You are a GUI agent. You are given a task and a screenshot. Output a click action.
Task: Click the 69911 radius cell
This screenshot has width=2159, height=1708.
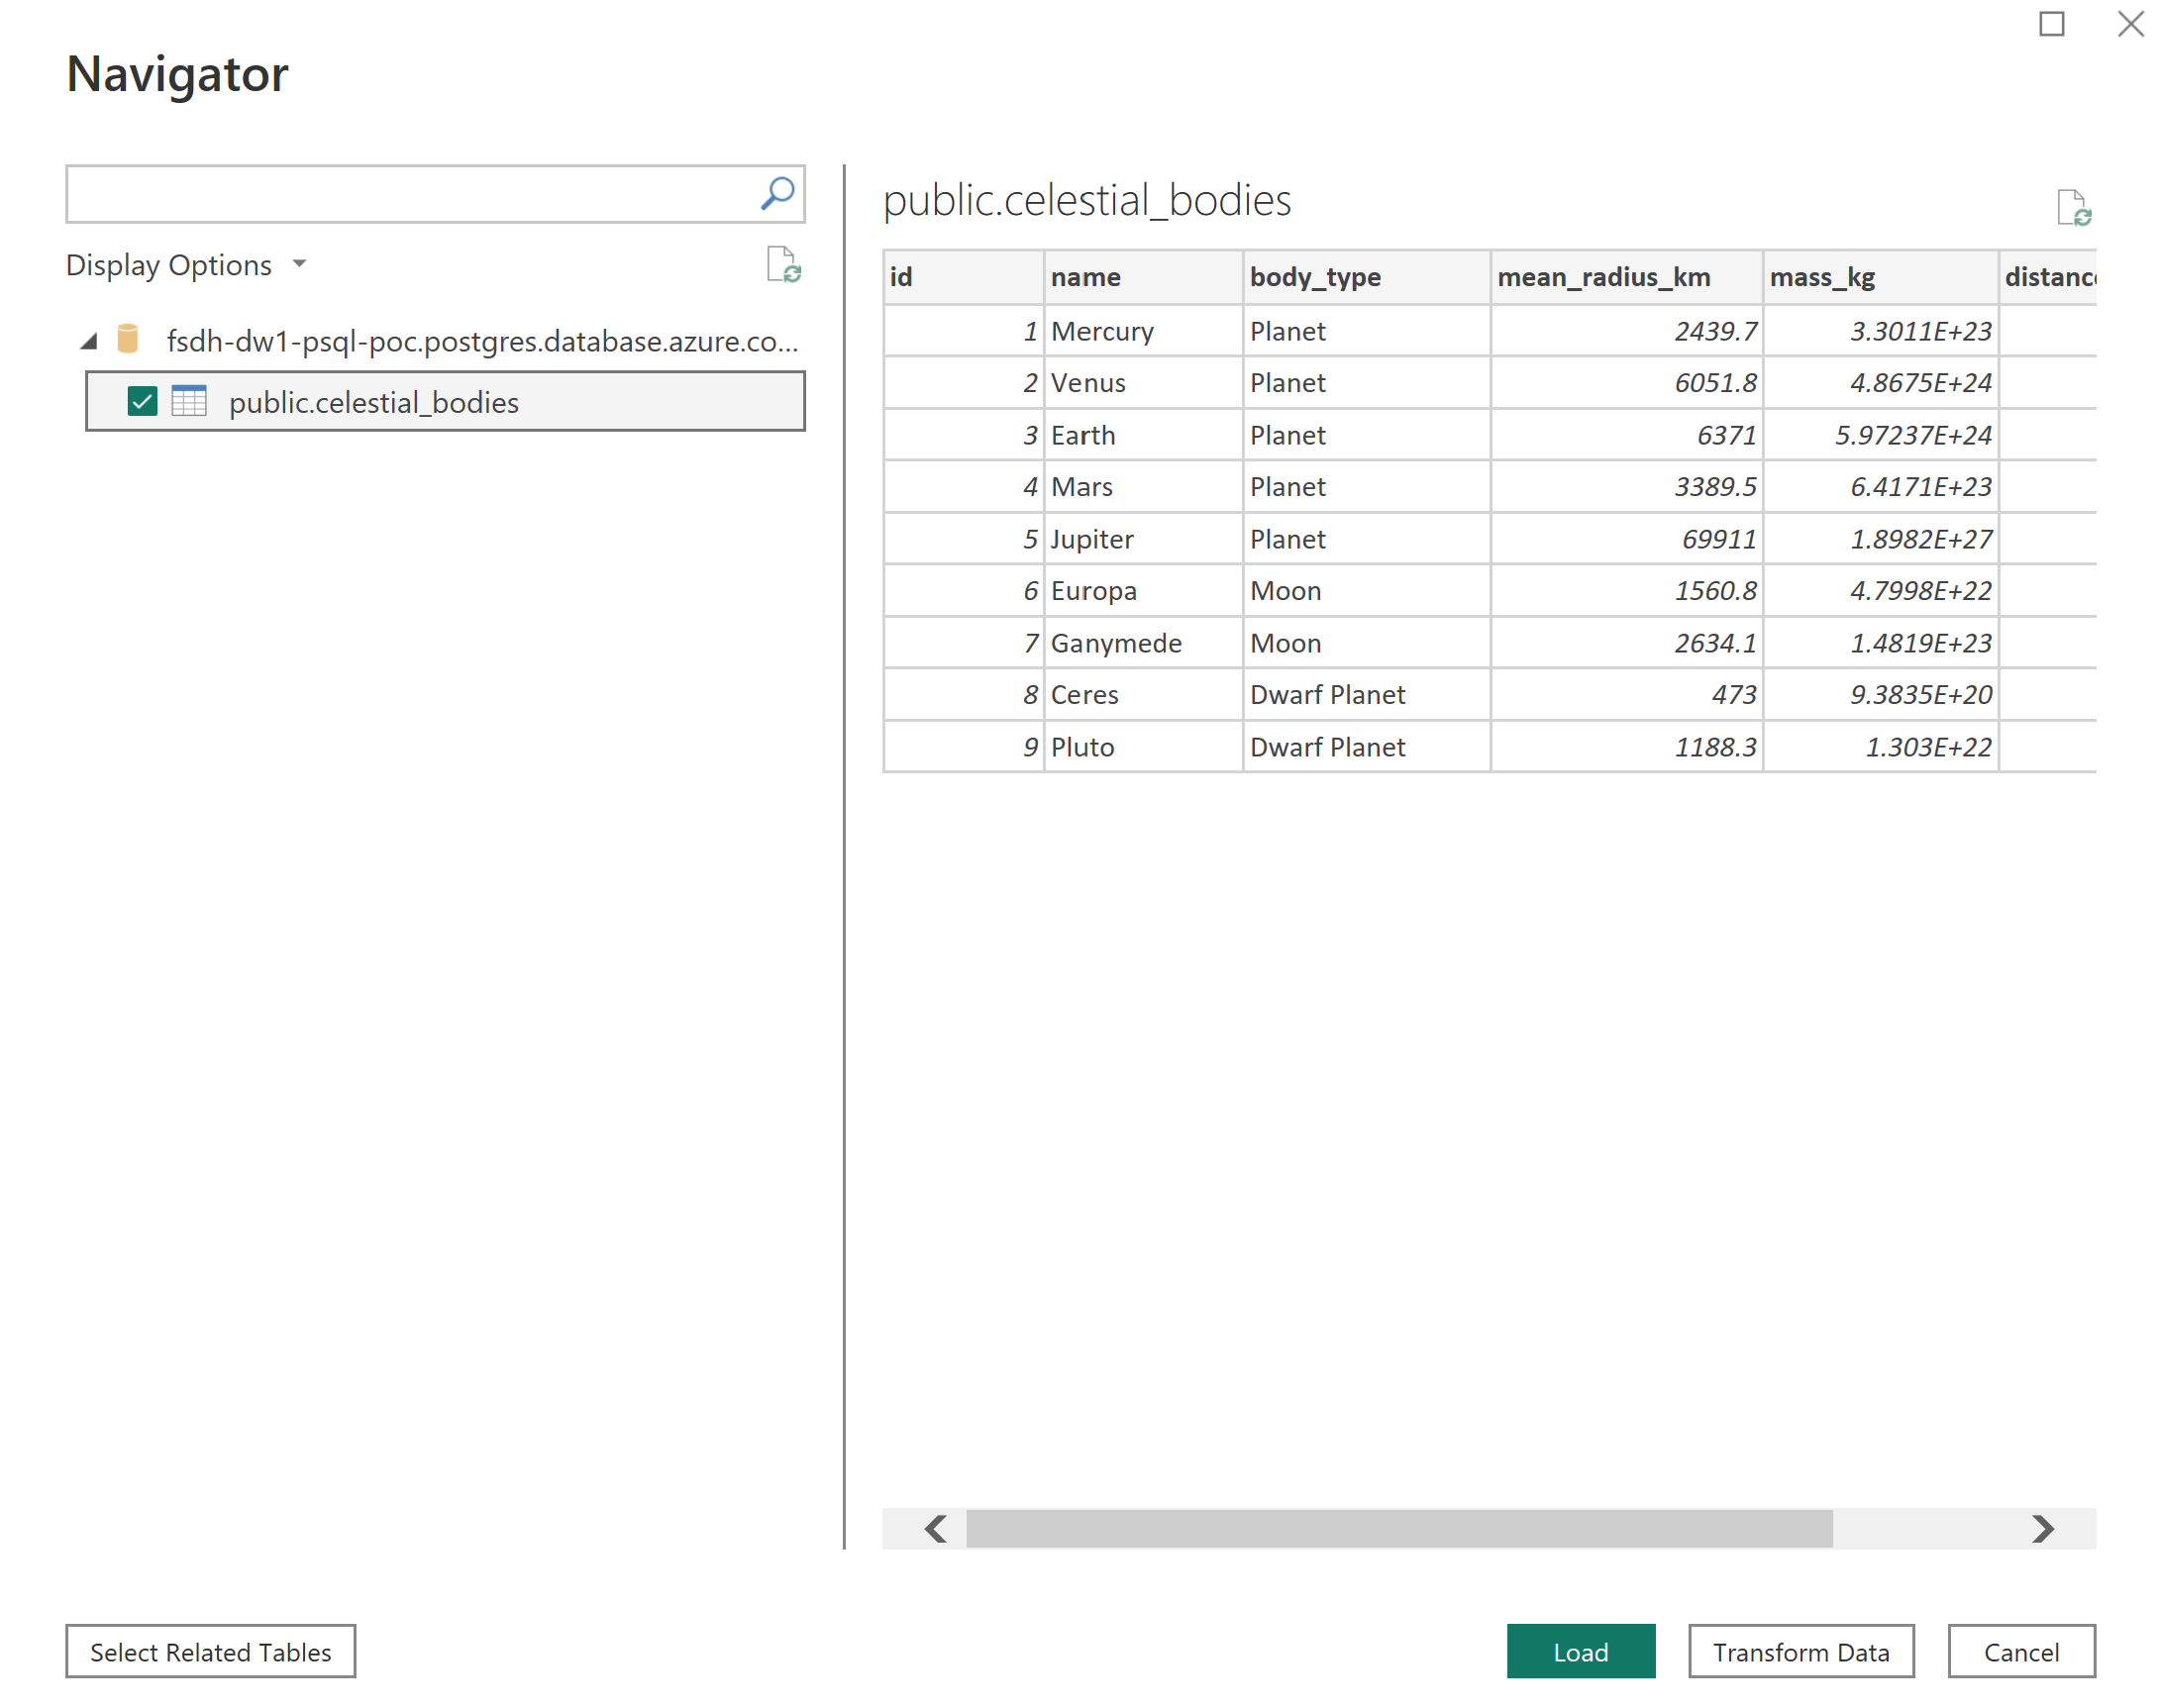(1626, 539)
